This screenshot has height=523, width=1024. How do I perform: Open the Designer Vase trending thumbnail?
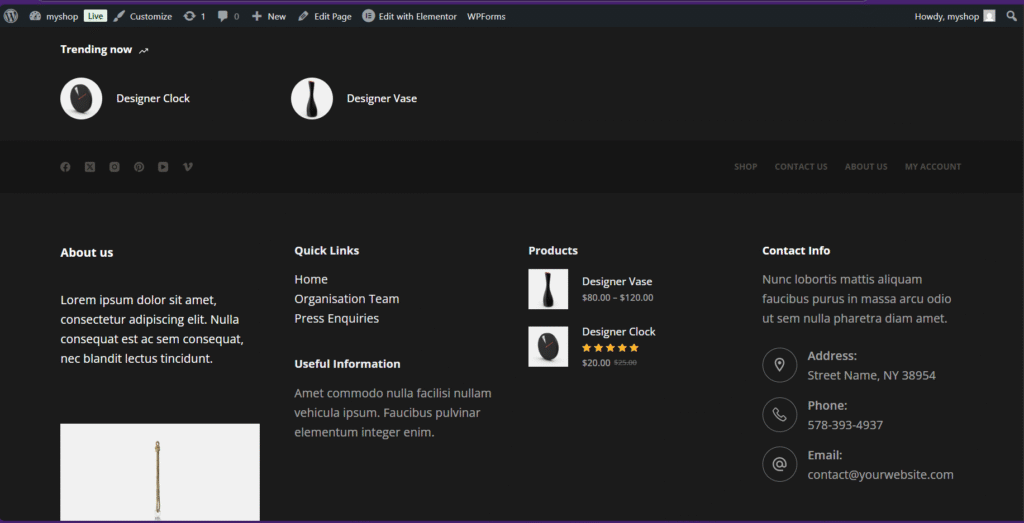(312, 99)
